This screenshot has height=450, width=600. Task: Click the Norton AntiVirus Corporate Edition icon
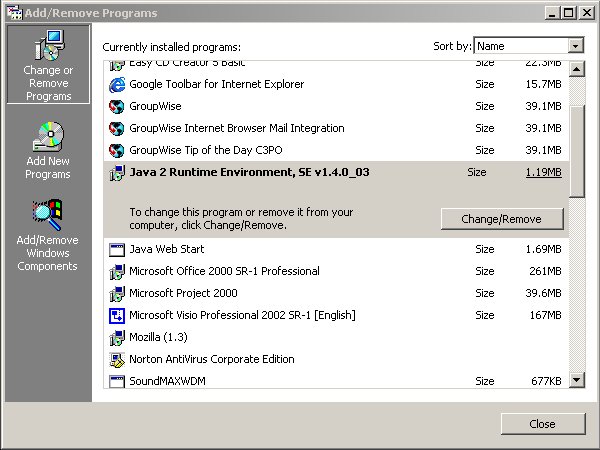pos(117,360)
